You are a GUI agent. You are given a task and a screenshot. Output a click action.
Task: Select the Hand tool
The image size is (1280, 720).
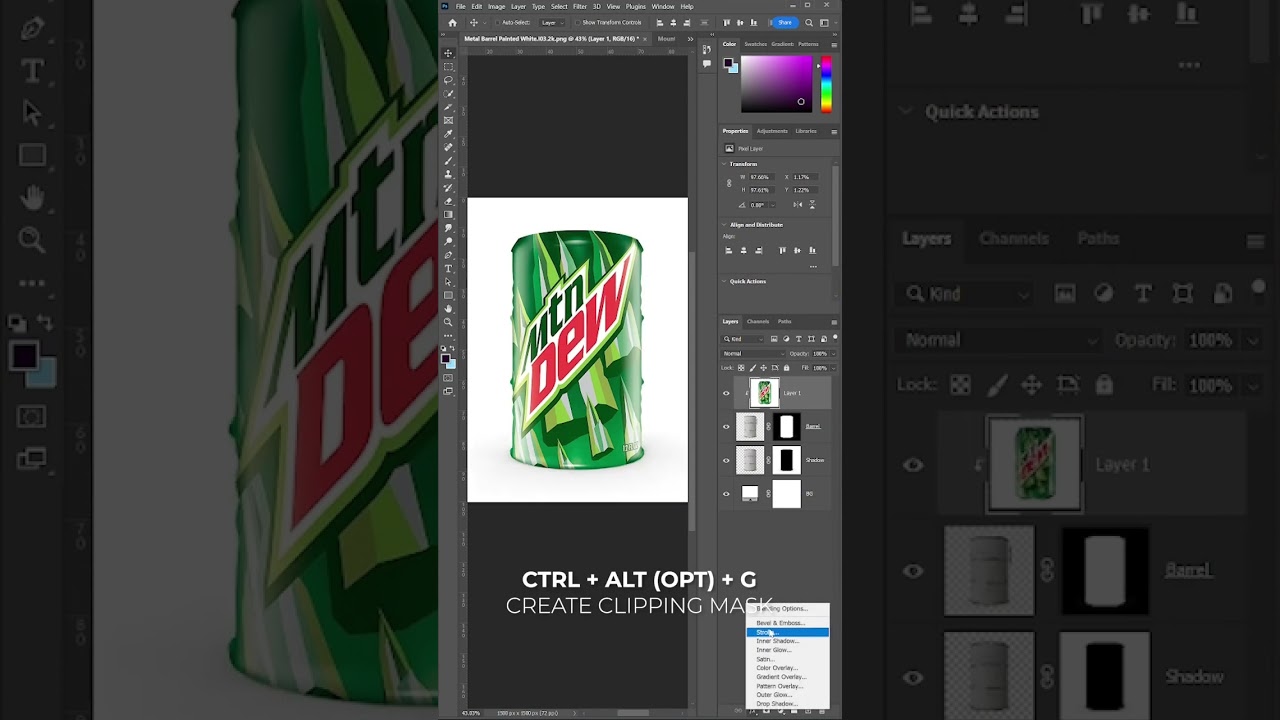click(448, 309)
